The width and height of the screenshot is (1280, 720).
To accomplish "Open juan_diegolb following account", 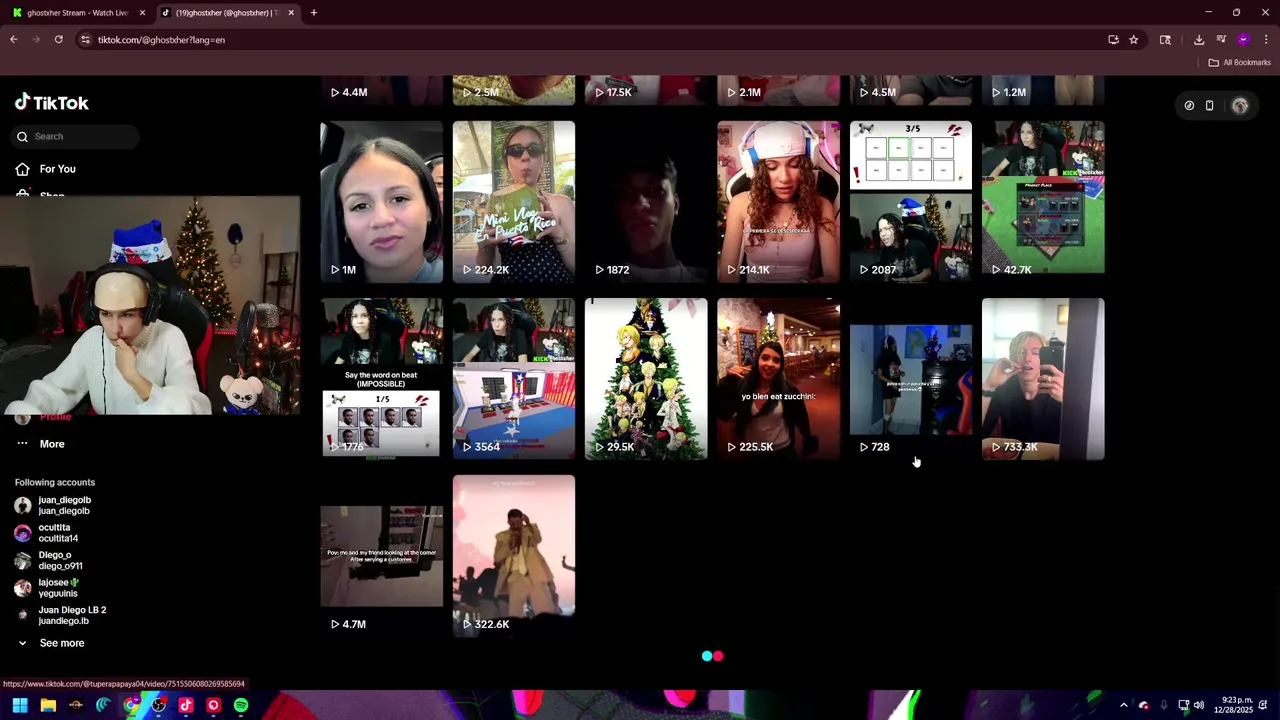I will (64, 505).
